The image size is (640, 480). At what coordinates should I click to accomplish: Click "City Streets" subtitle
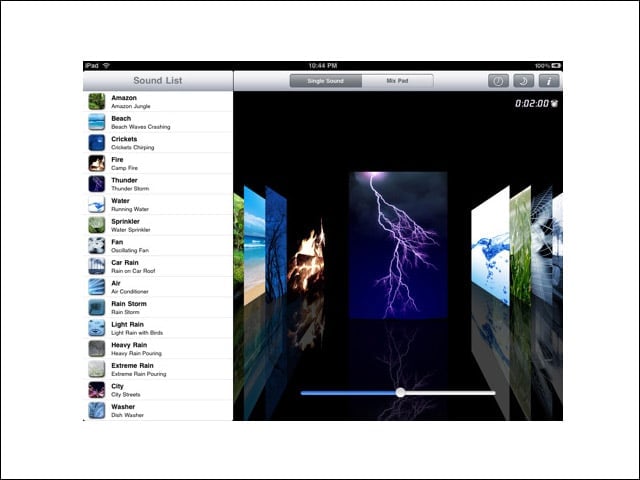point(126,395)
